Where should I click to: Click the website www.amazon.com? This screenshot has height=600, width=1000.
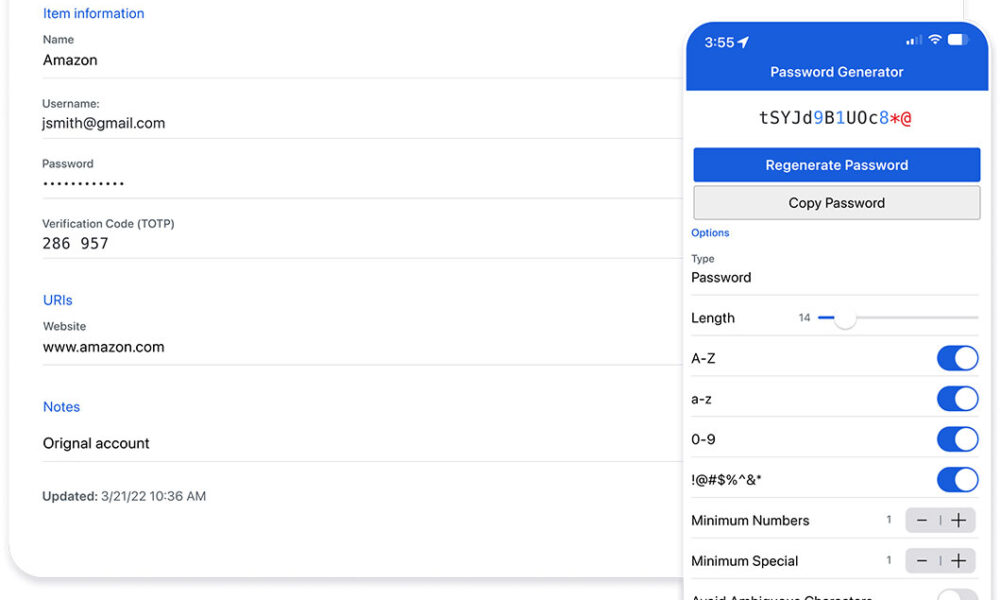103,347
